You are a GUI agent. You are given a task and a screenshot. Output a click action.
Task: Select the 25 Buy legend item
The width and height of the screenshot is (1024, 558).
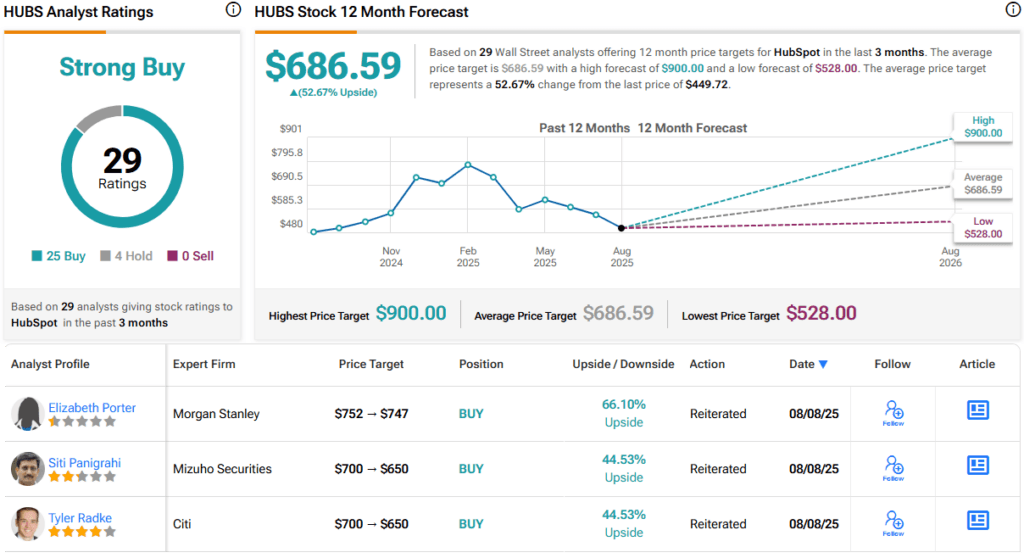pos(59,256)
